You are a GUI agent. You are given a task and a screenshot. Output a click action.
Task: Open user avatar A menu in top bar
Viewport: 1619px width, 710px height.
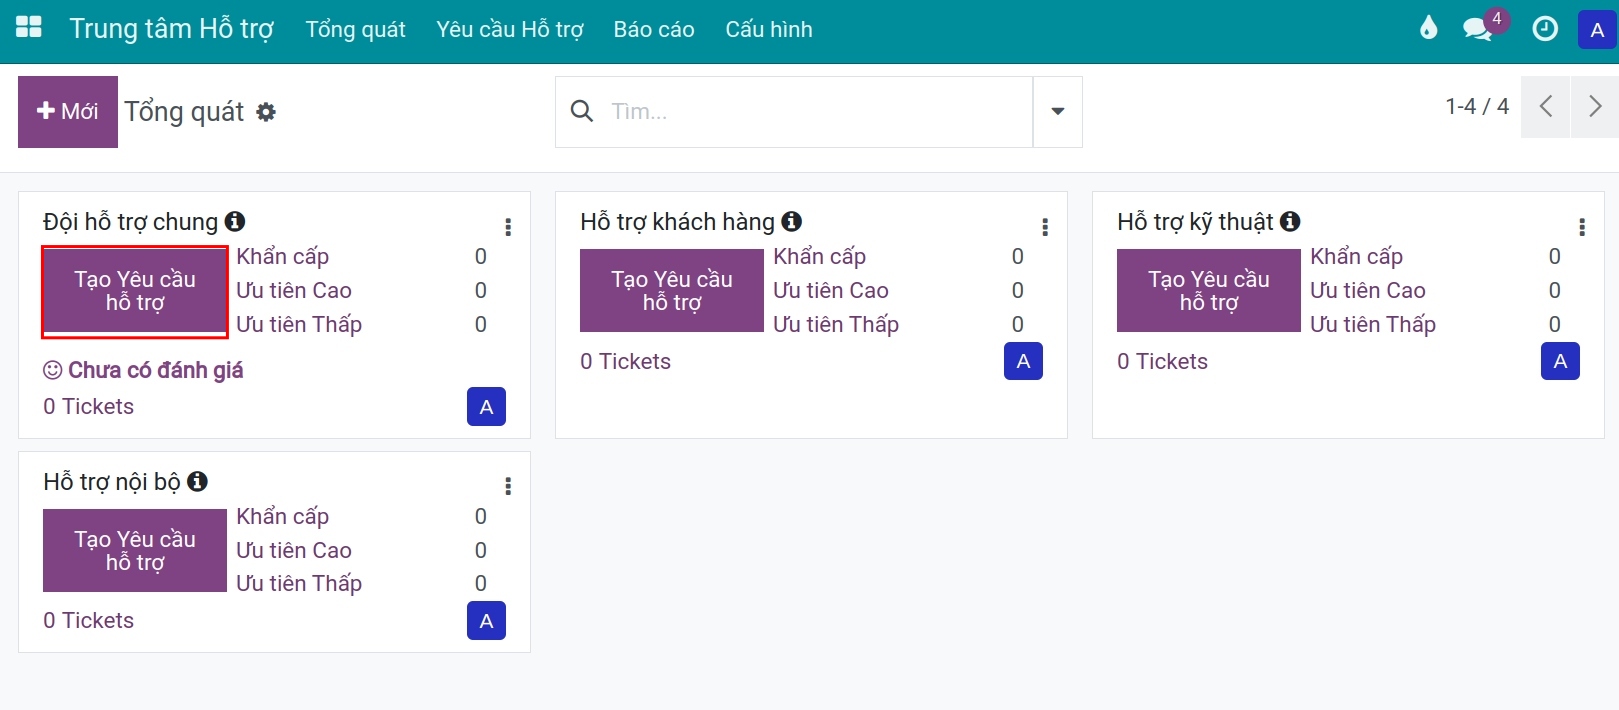(1597, 30)
